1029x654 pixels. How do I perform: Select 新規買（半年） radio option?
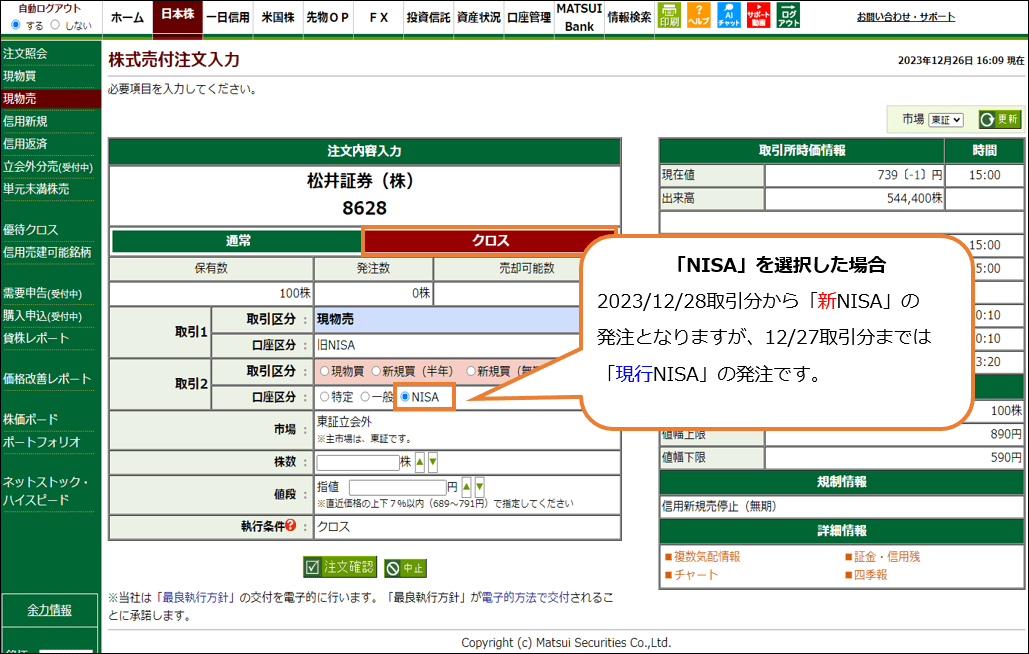click(x=376, y=371)
